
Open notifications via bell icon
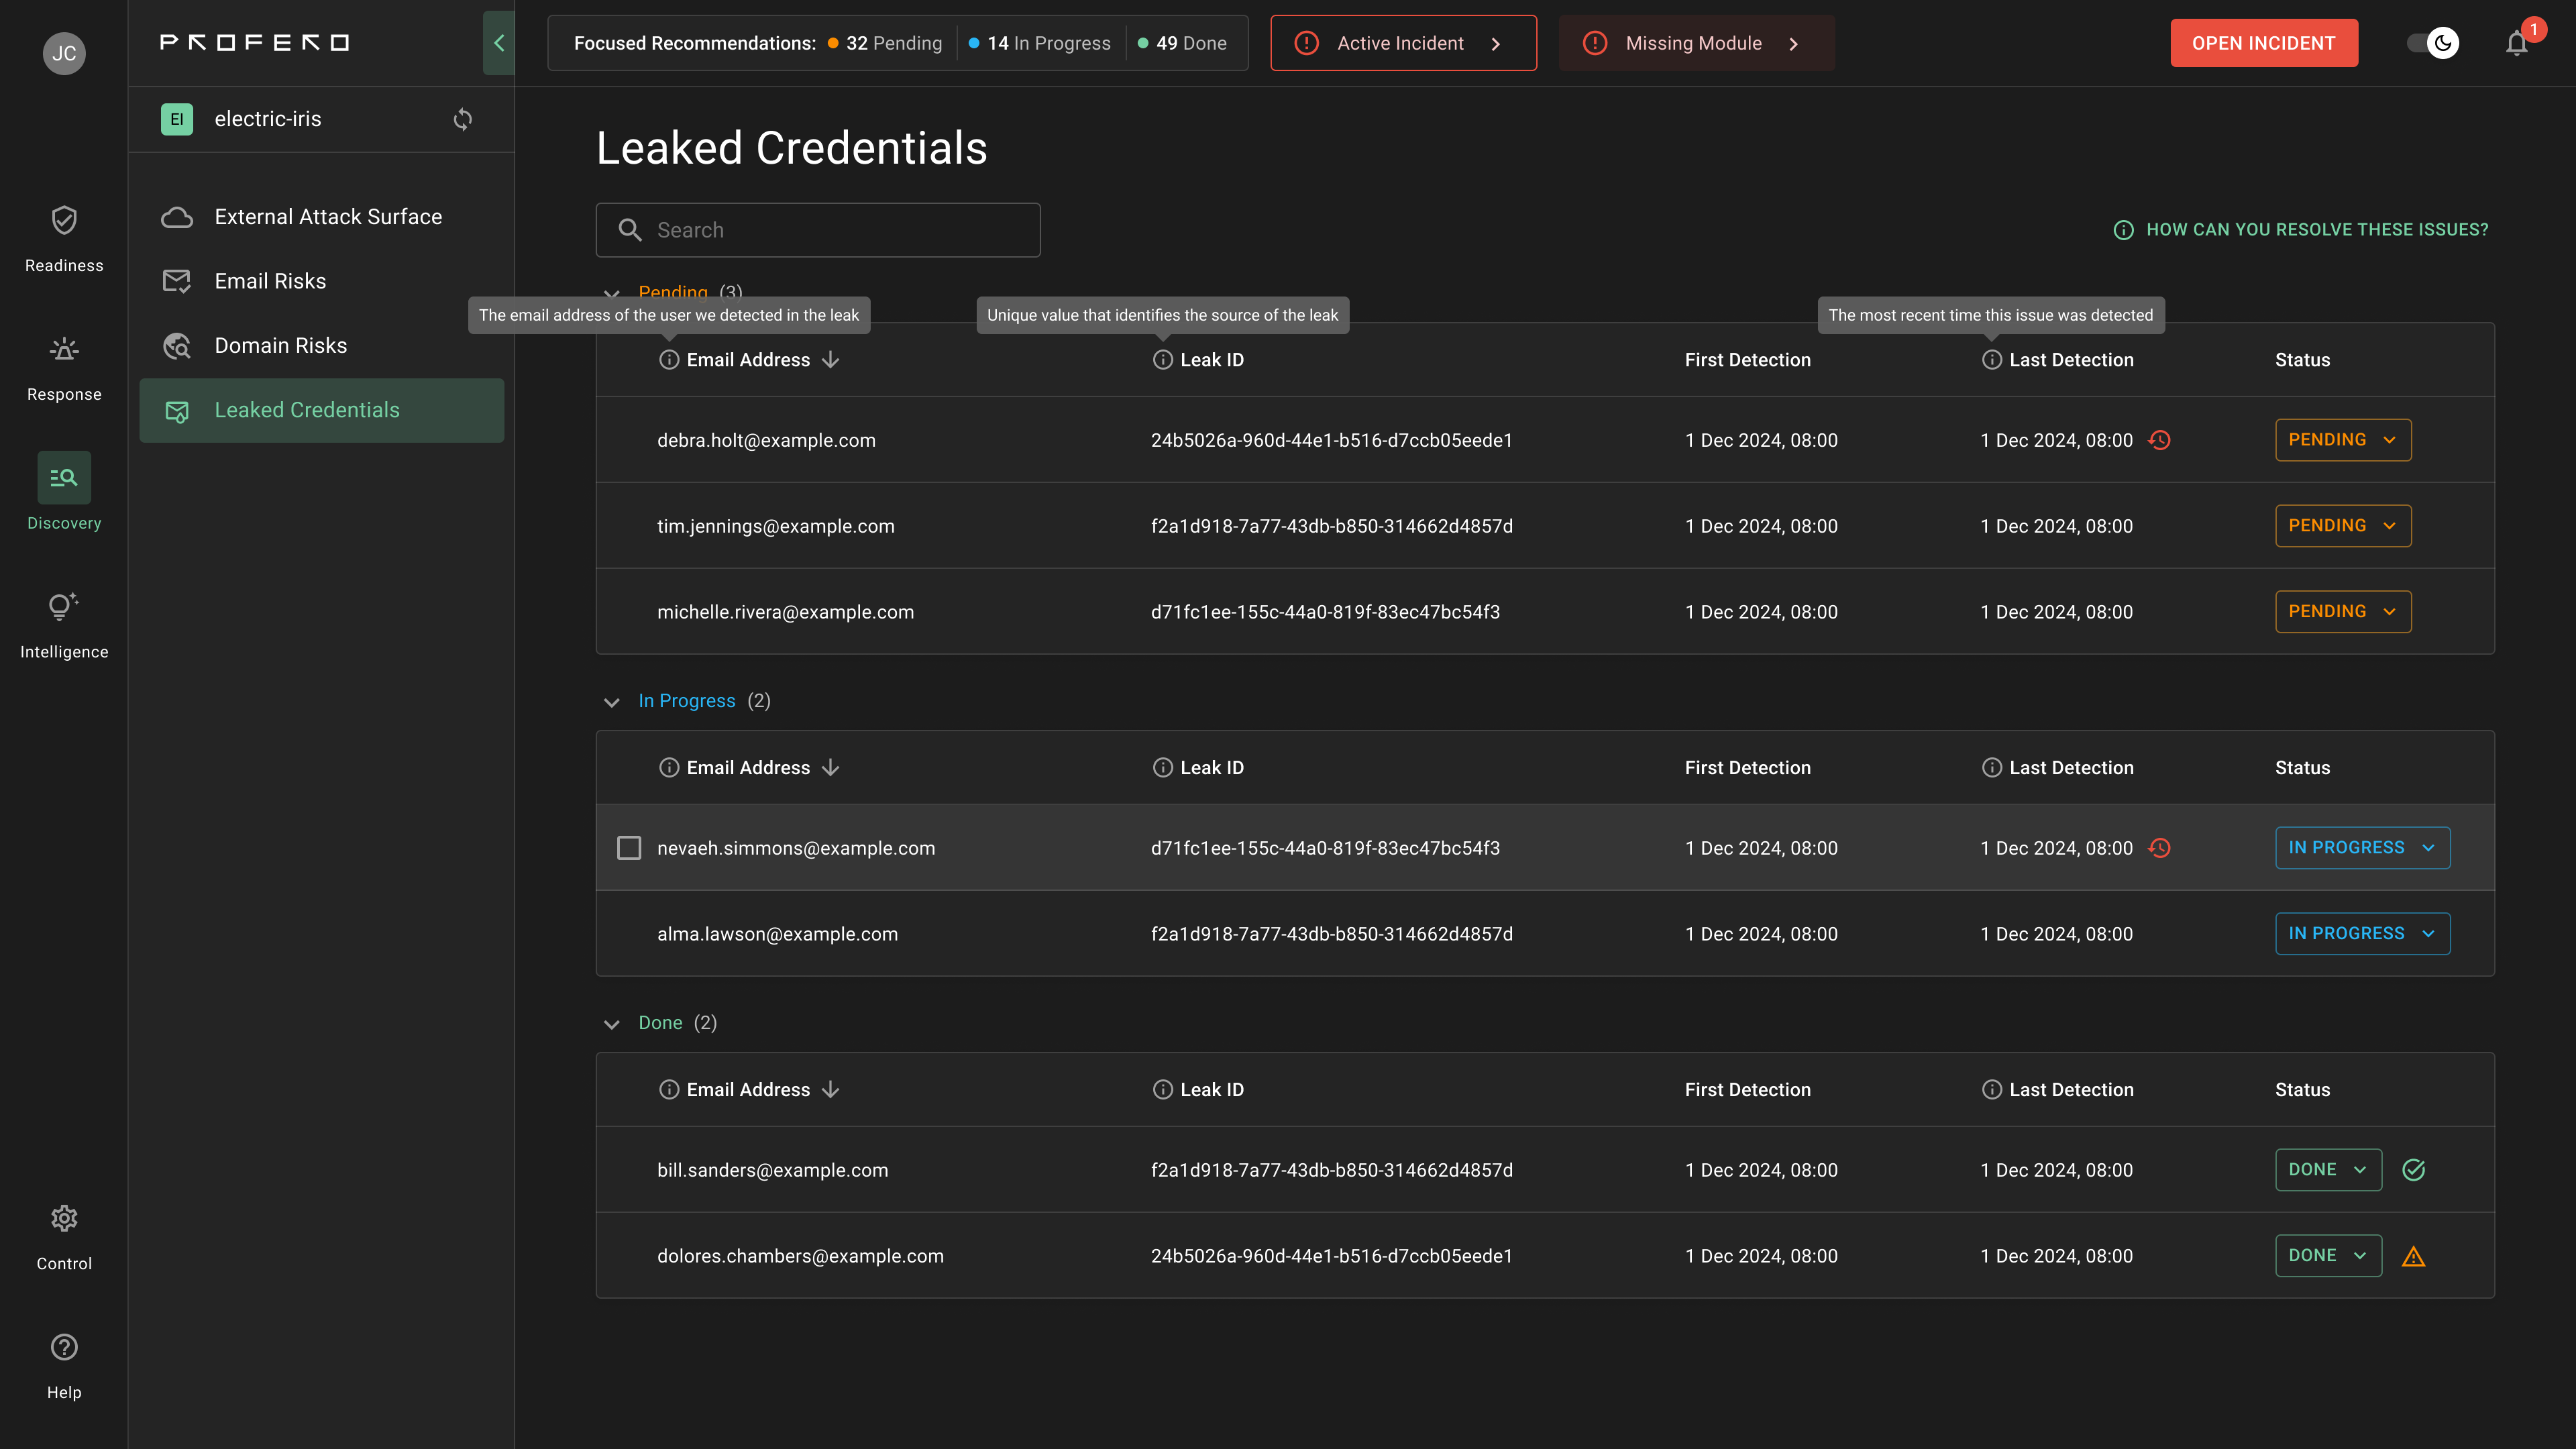2517,43
